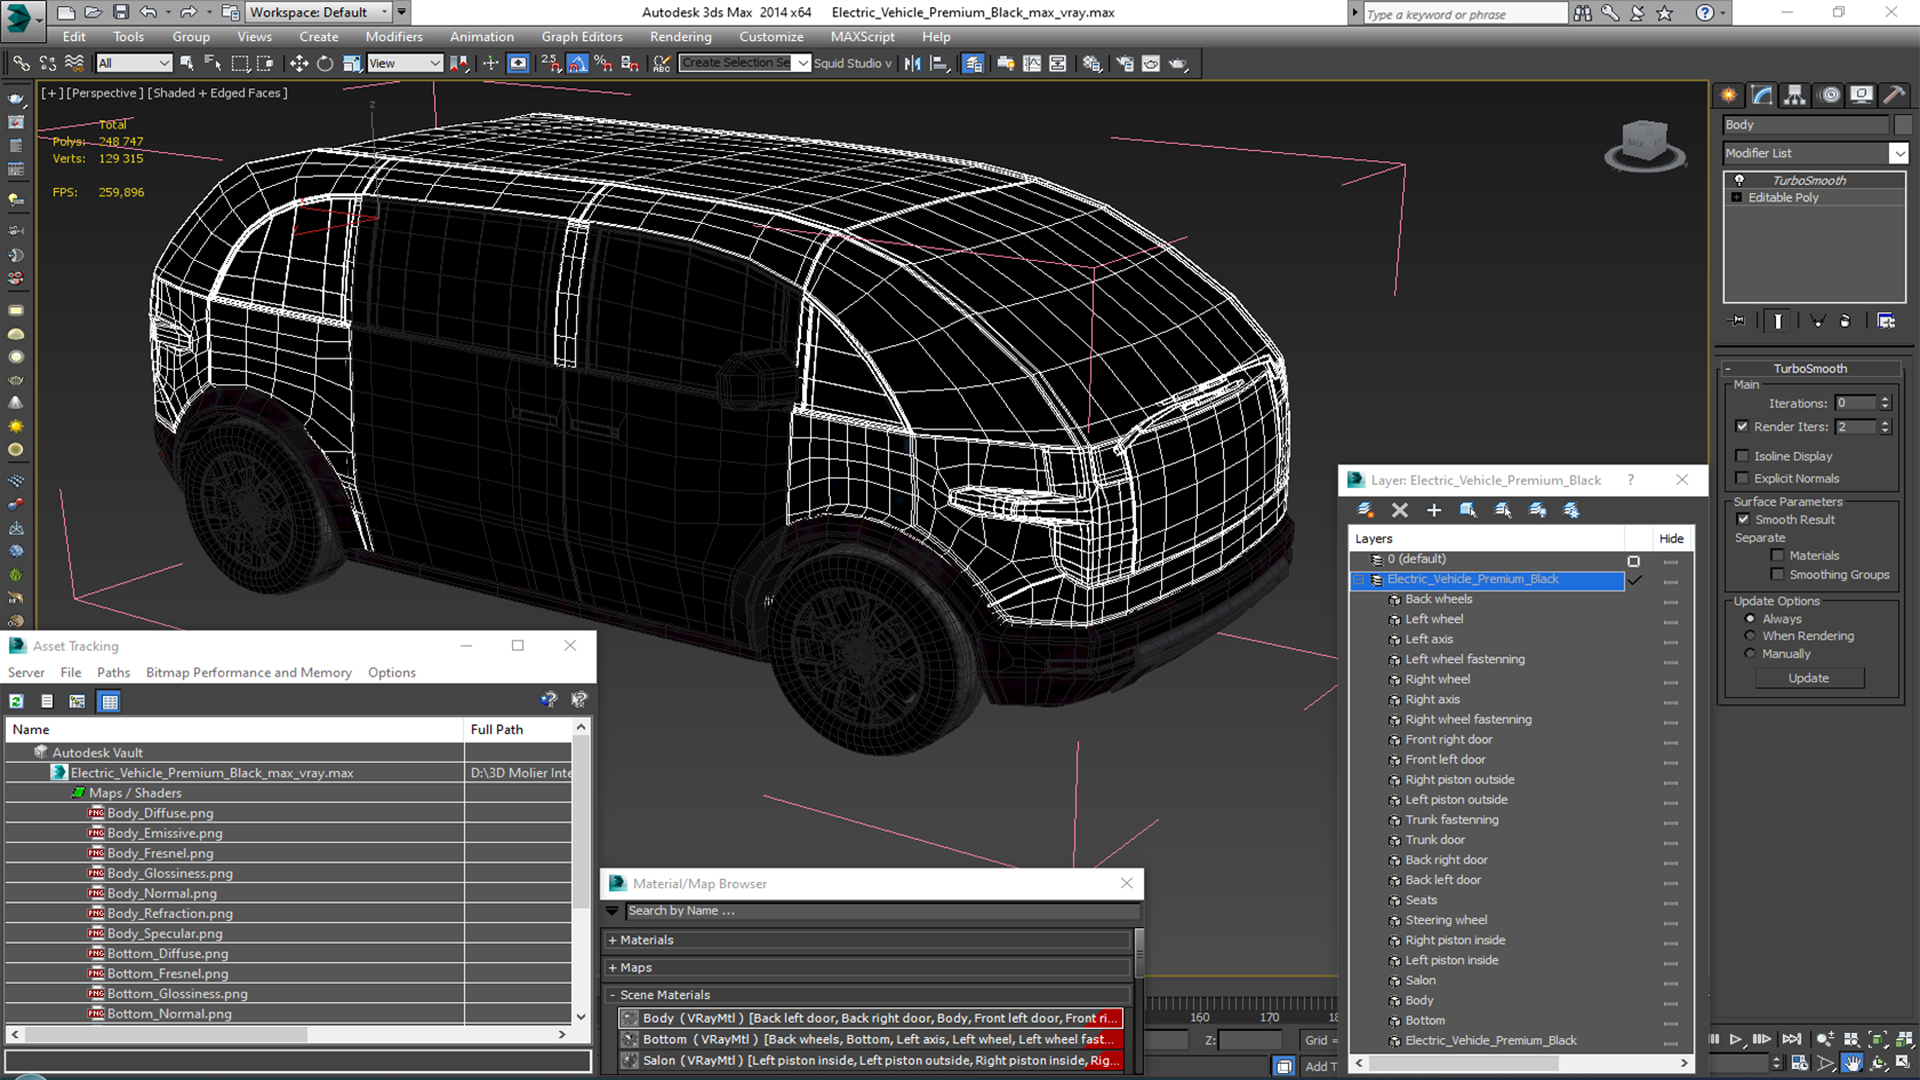Click the Render Production teapot icon
Viewport: 1920px width, 1080px height.
pyautogui.click(x=1178, y=63)
